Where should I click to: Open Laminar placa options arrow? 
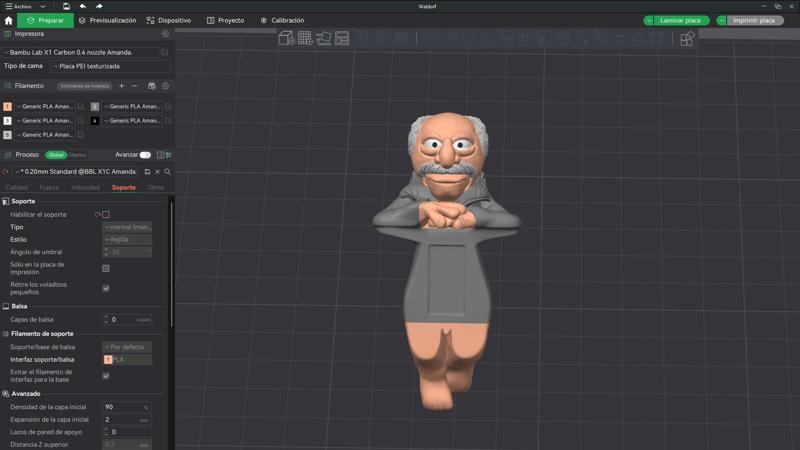(648, 20)
